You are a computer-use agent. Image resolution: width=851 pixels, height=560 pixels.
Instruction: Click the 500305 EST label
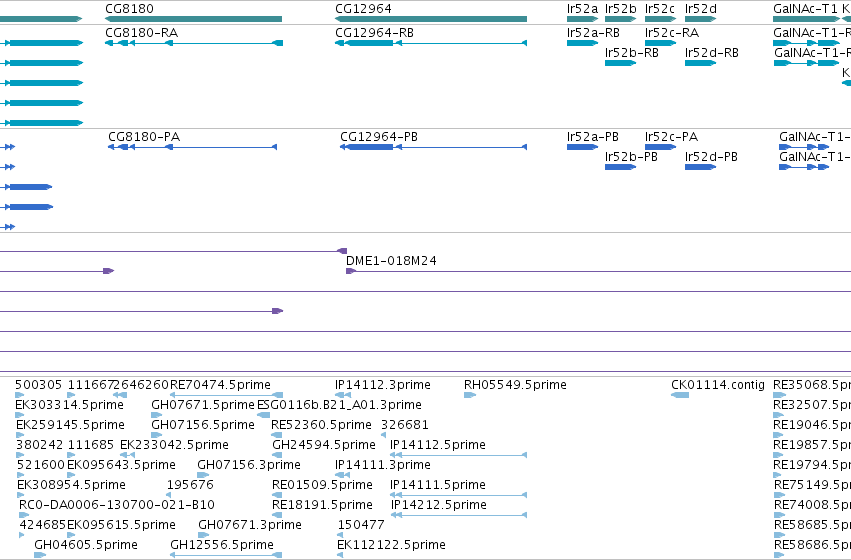[39, 385]
